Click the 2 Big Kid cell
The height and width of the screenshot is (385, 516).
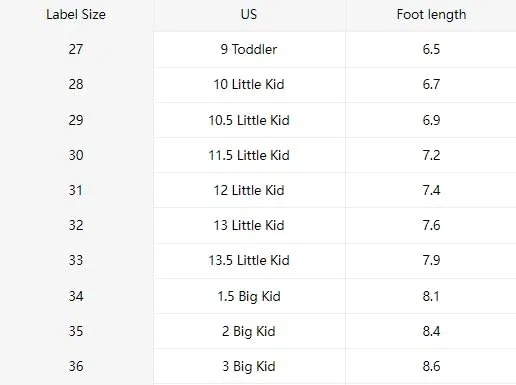point(249,331)
